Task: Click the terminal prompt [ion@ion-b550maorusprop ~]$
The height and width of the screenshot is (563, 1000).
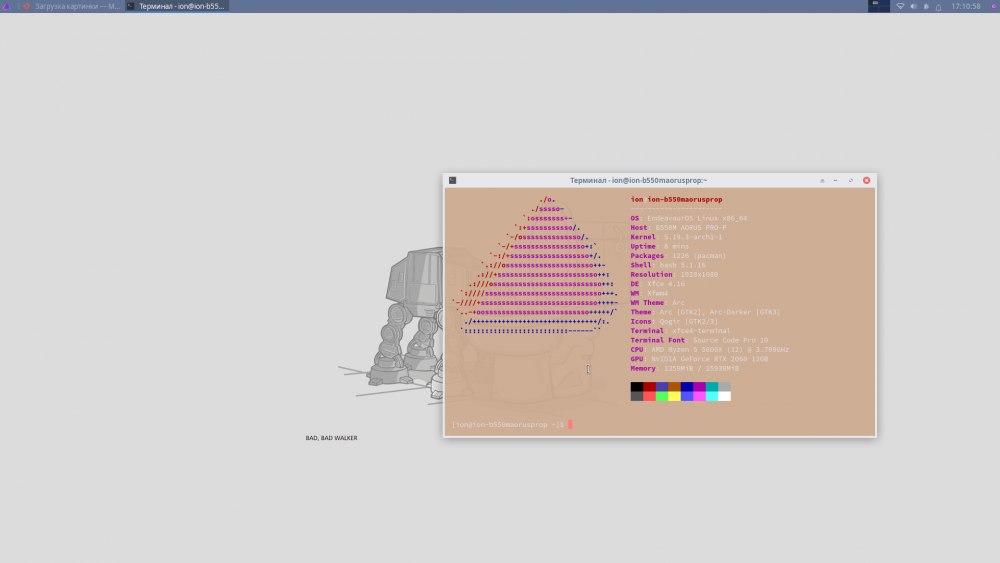Action: pyautogui.click(x=508, y=425)
